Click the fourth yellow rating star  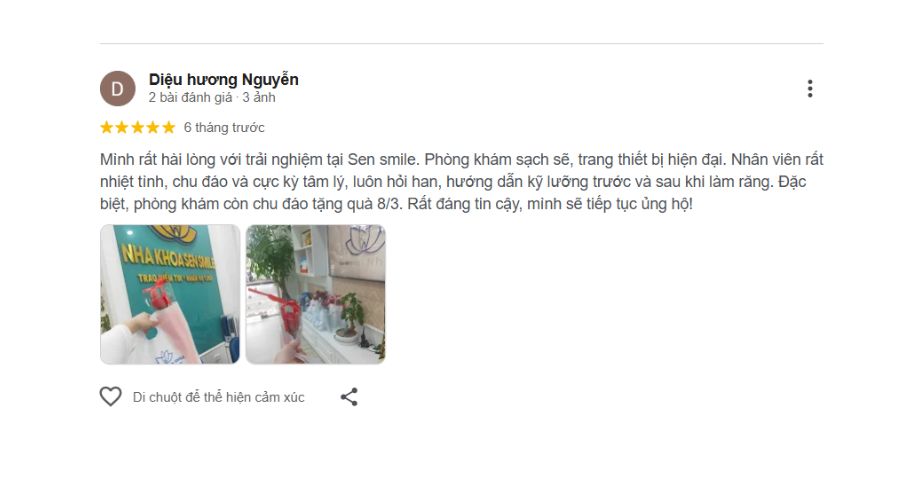153,127
